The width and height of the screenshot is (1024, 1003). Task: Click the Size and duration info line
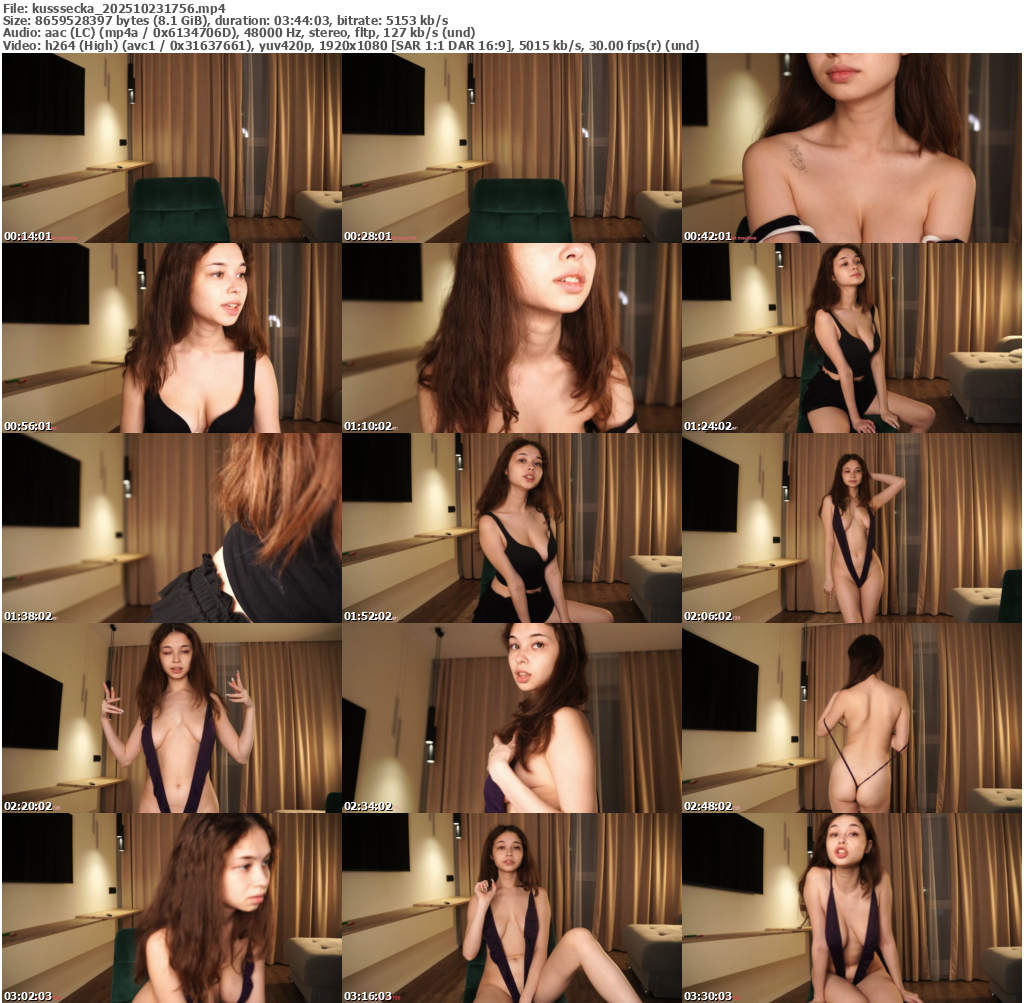[x=225, y=20]
